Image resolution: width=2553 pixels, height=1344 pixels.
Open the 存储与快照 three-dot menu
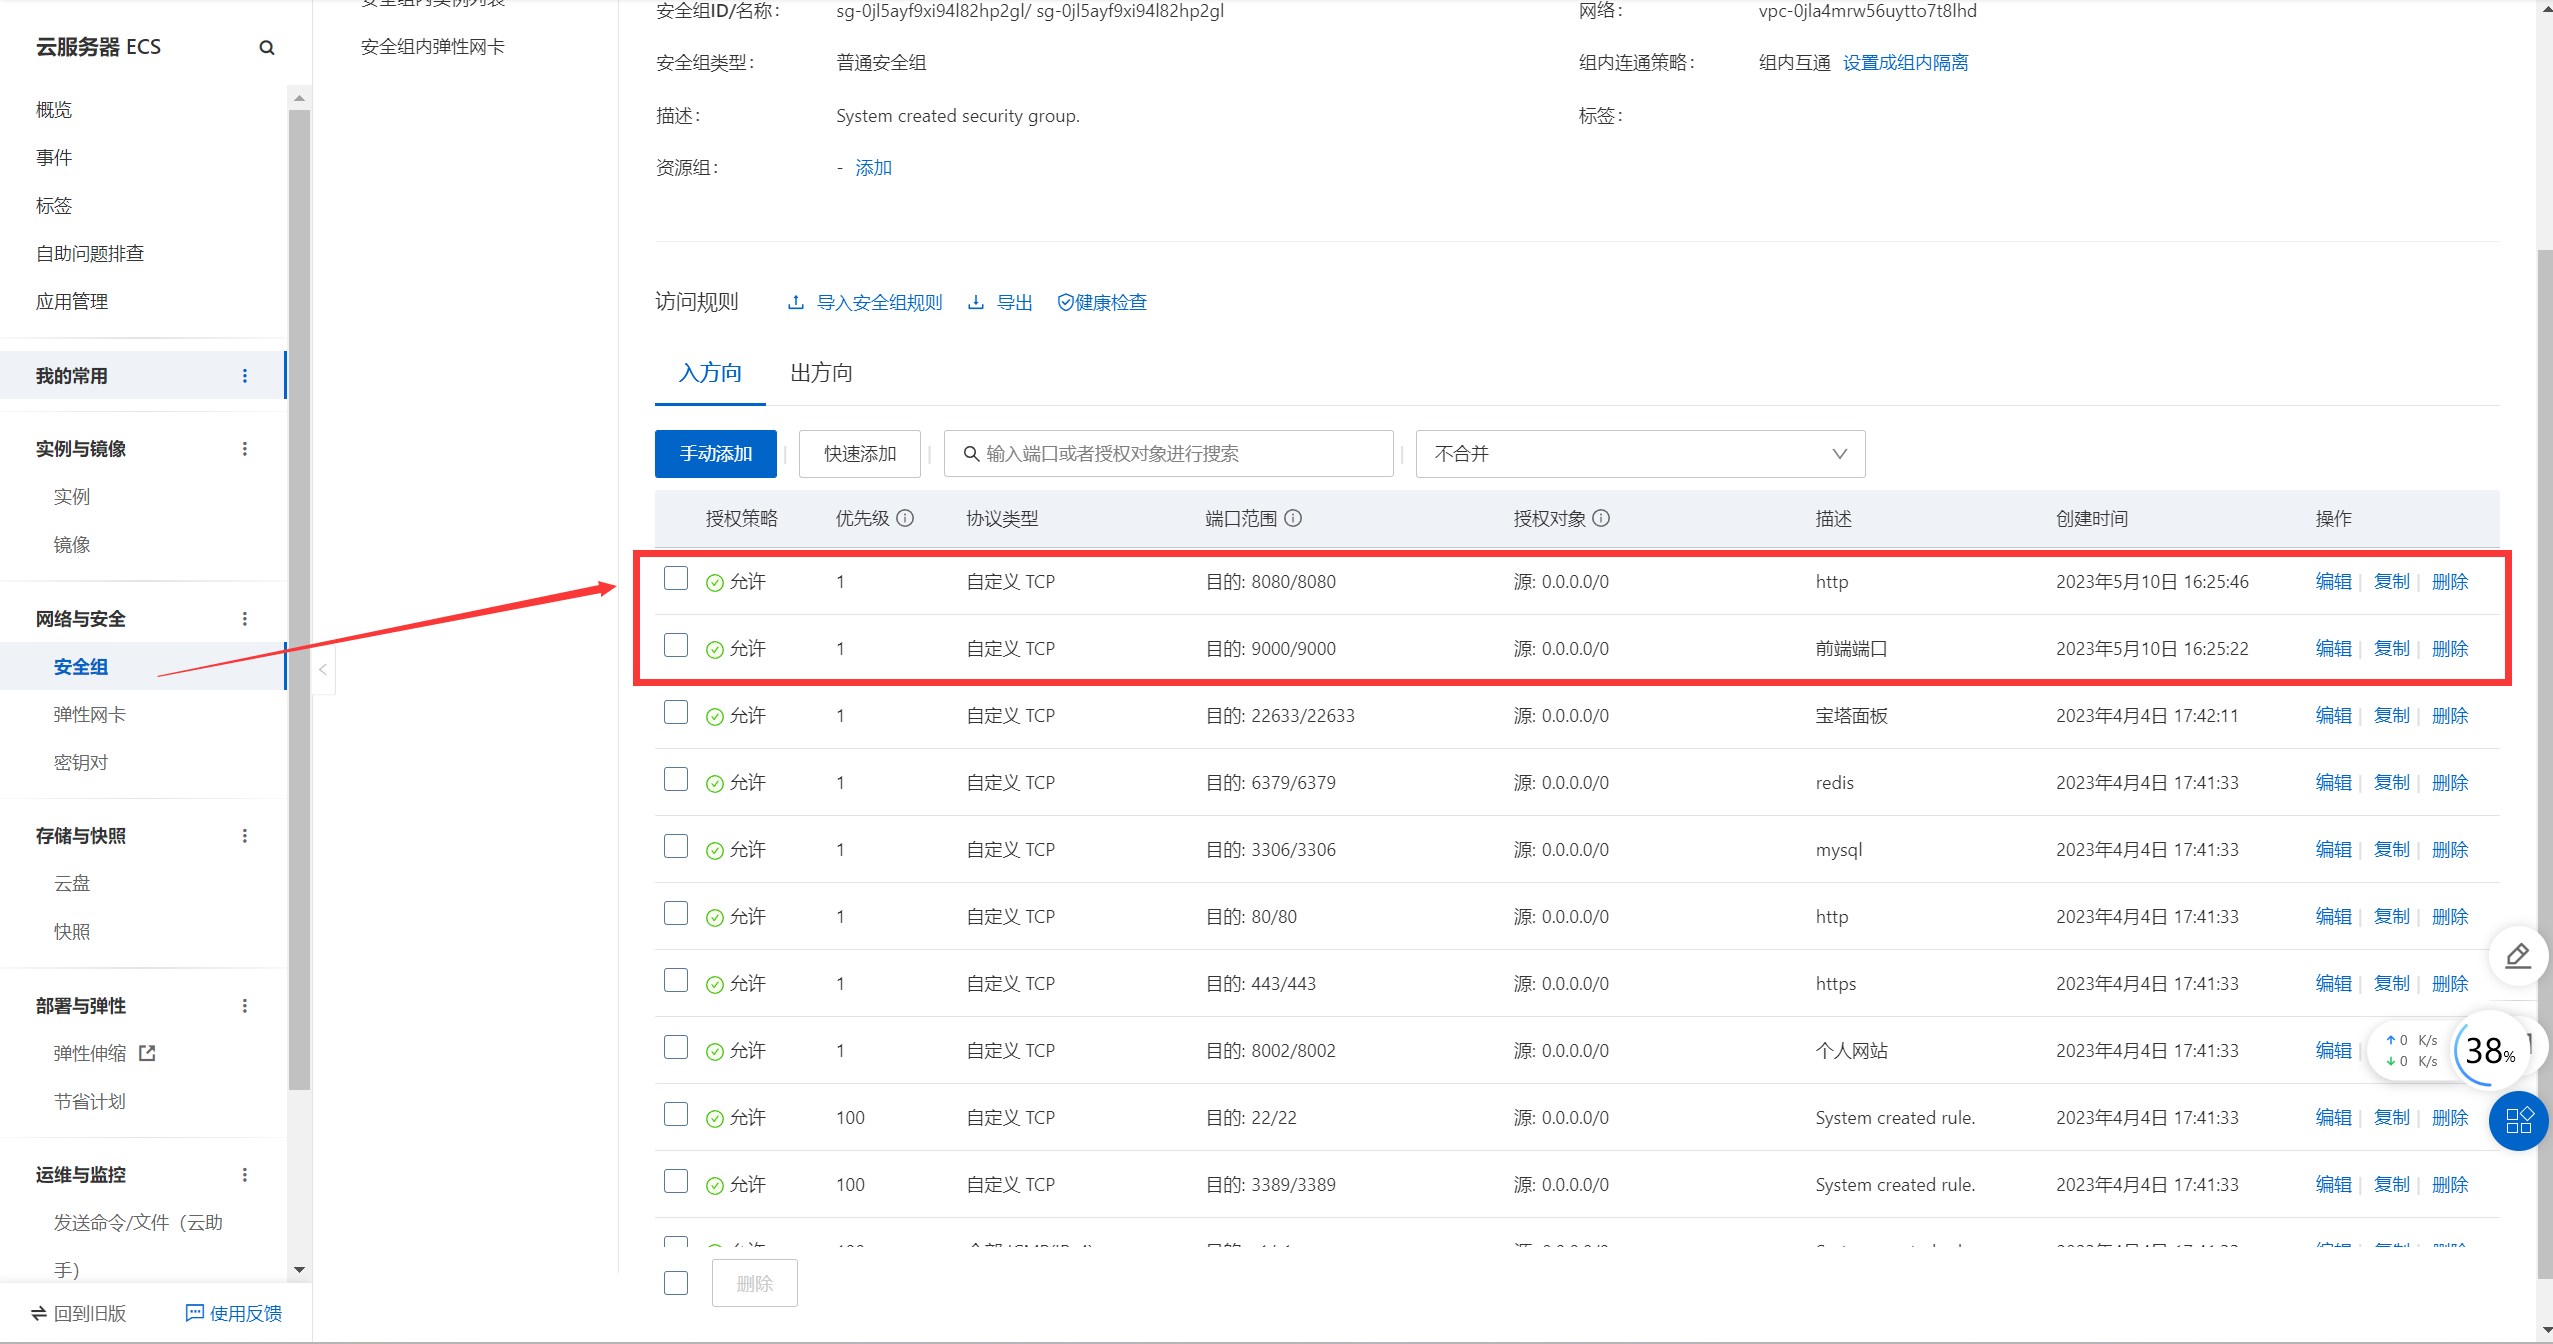pos(245,836)
